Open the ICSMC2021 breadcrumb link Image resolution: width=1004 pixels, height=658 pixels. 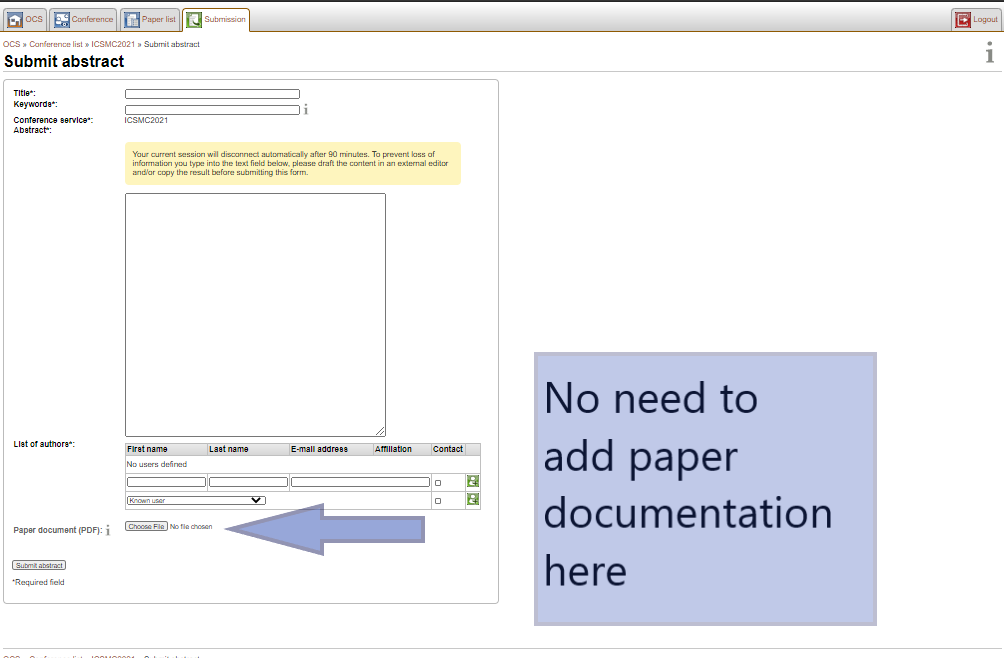(x=113, y=45)
